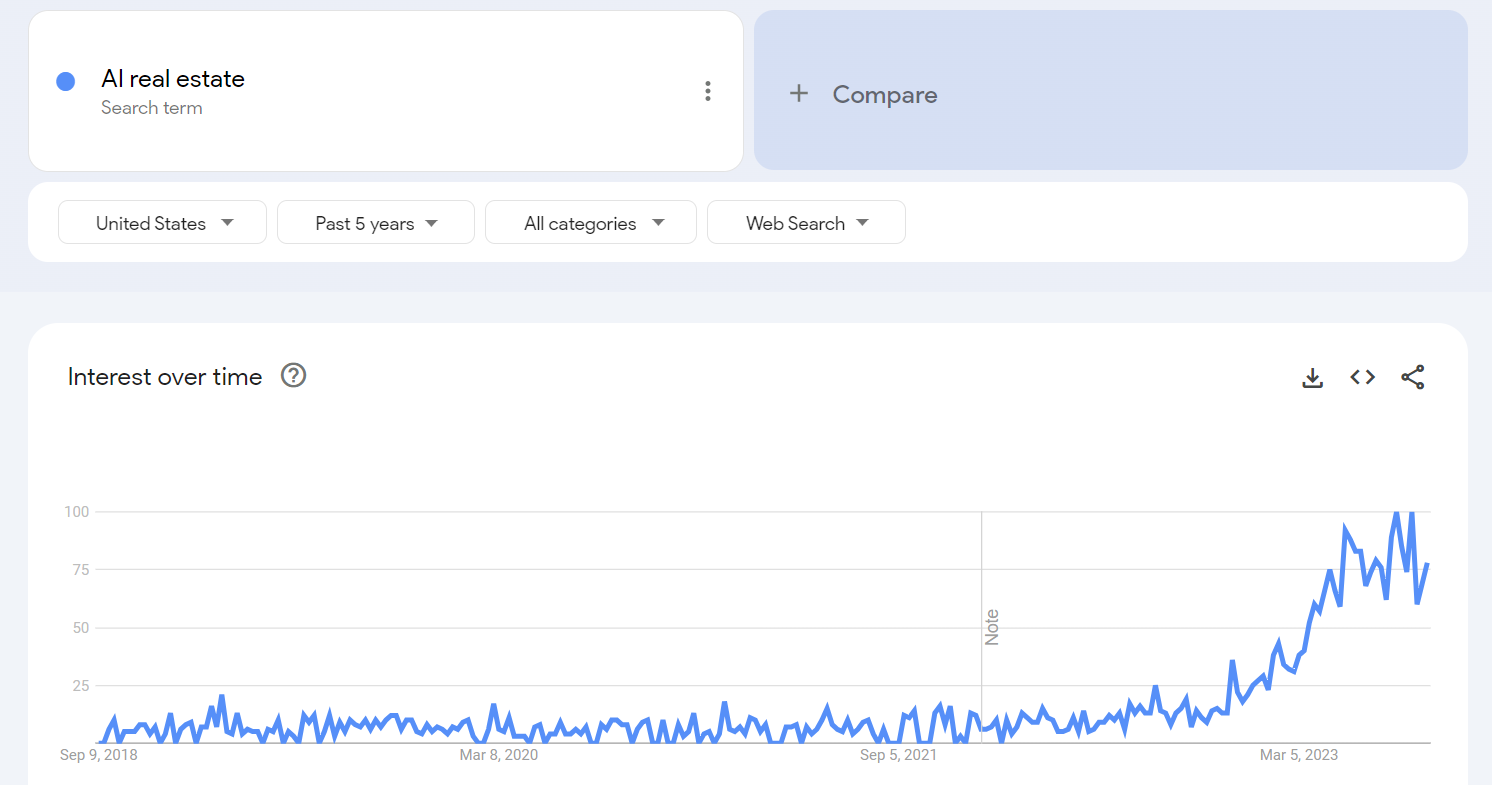Screen dimensions: 1492x785
Task: Open the Web Search type dropdown
Action: coord(806,223)
